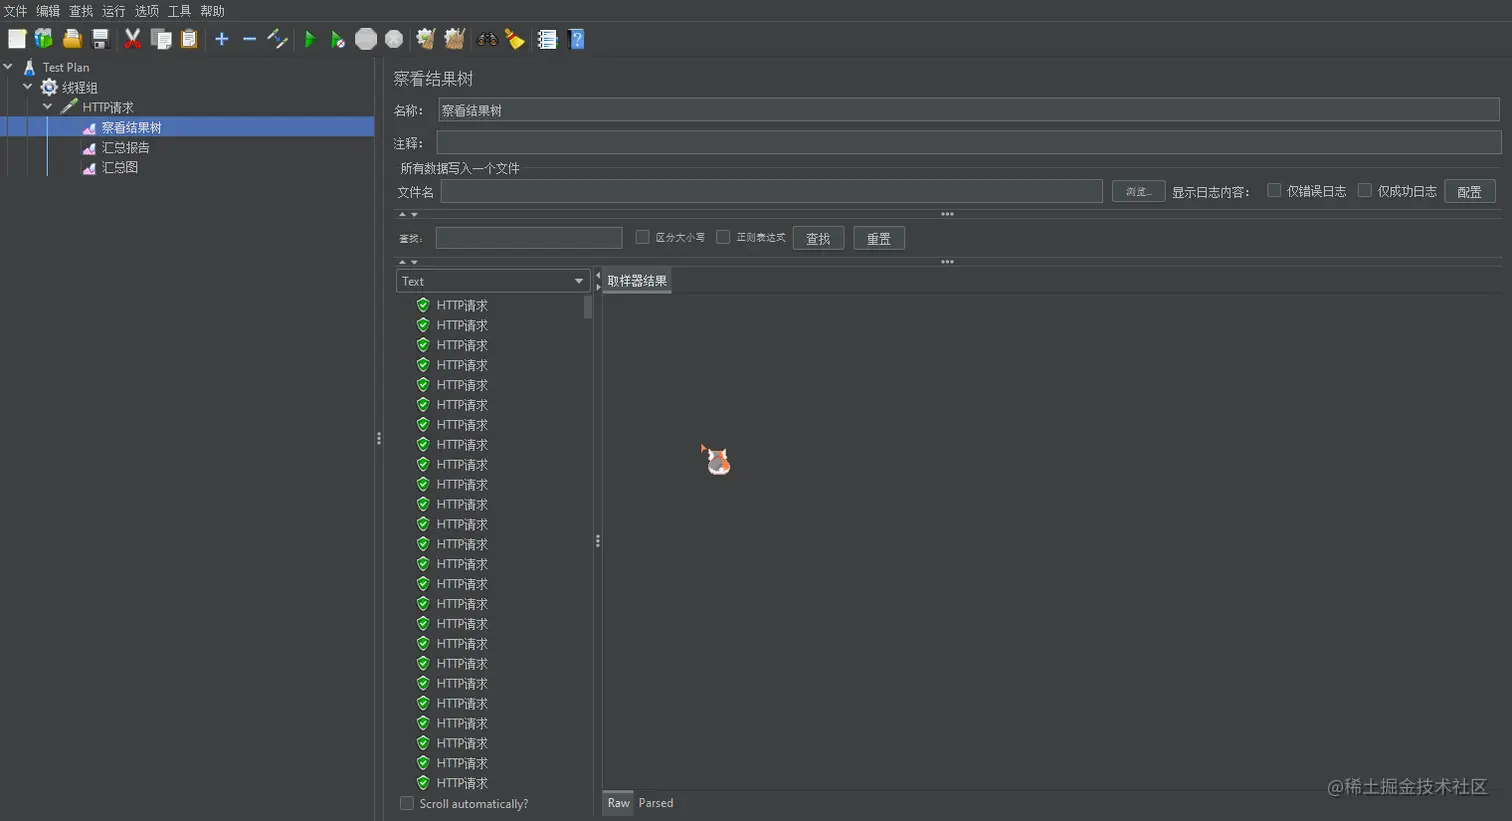Click the Open file folder icon
This screenshot has width=1512, height=821.
click(72, 39)
